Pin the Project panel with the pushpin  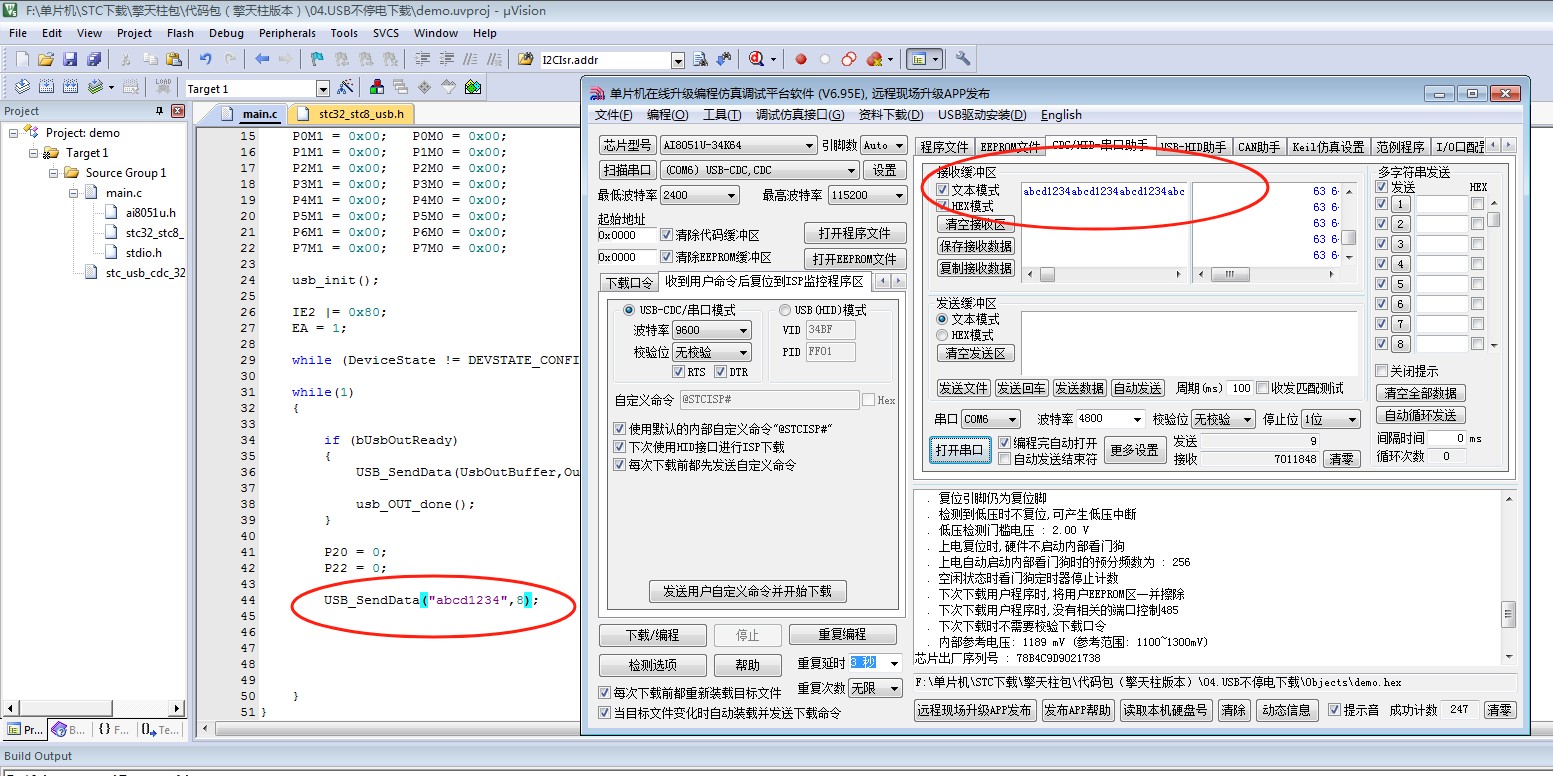tap(159, 111)
